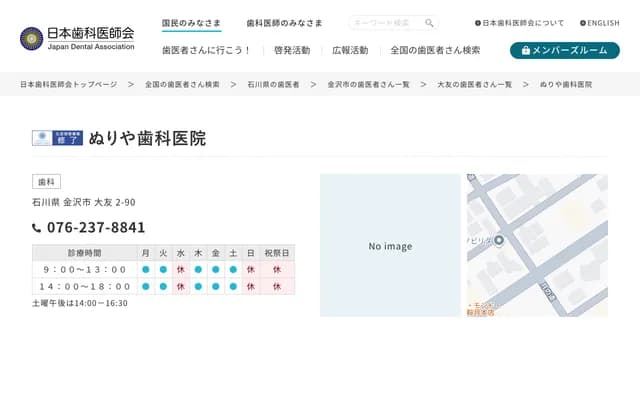Click the bag icon in メンバーズルーム button

(x=525, y=50)
